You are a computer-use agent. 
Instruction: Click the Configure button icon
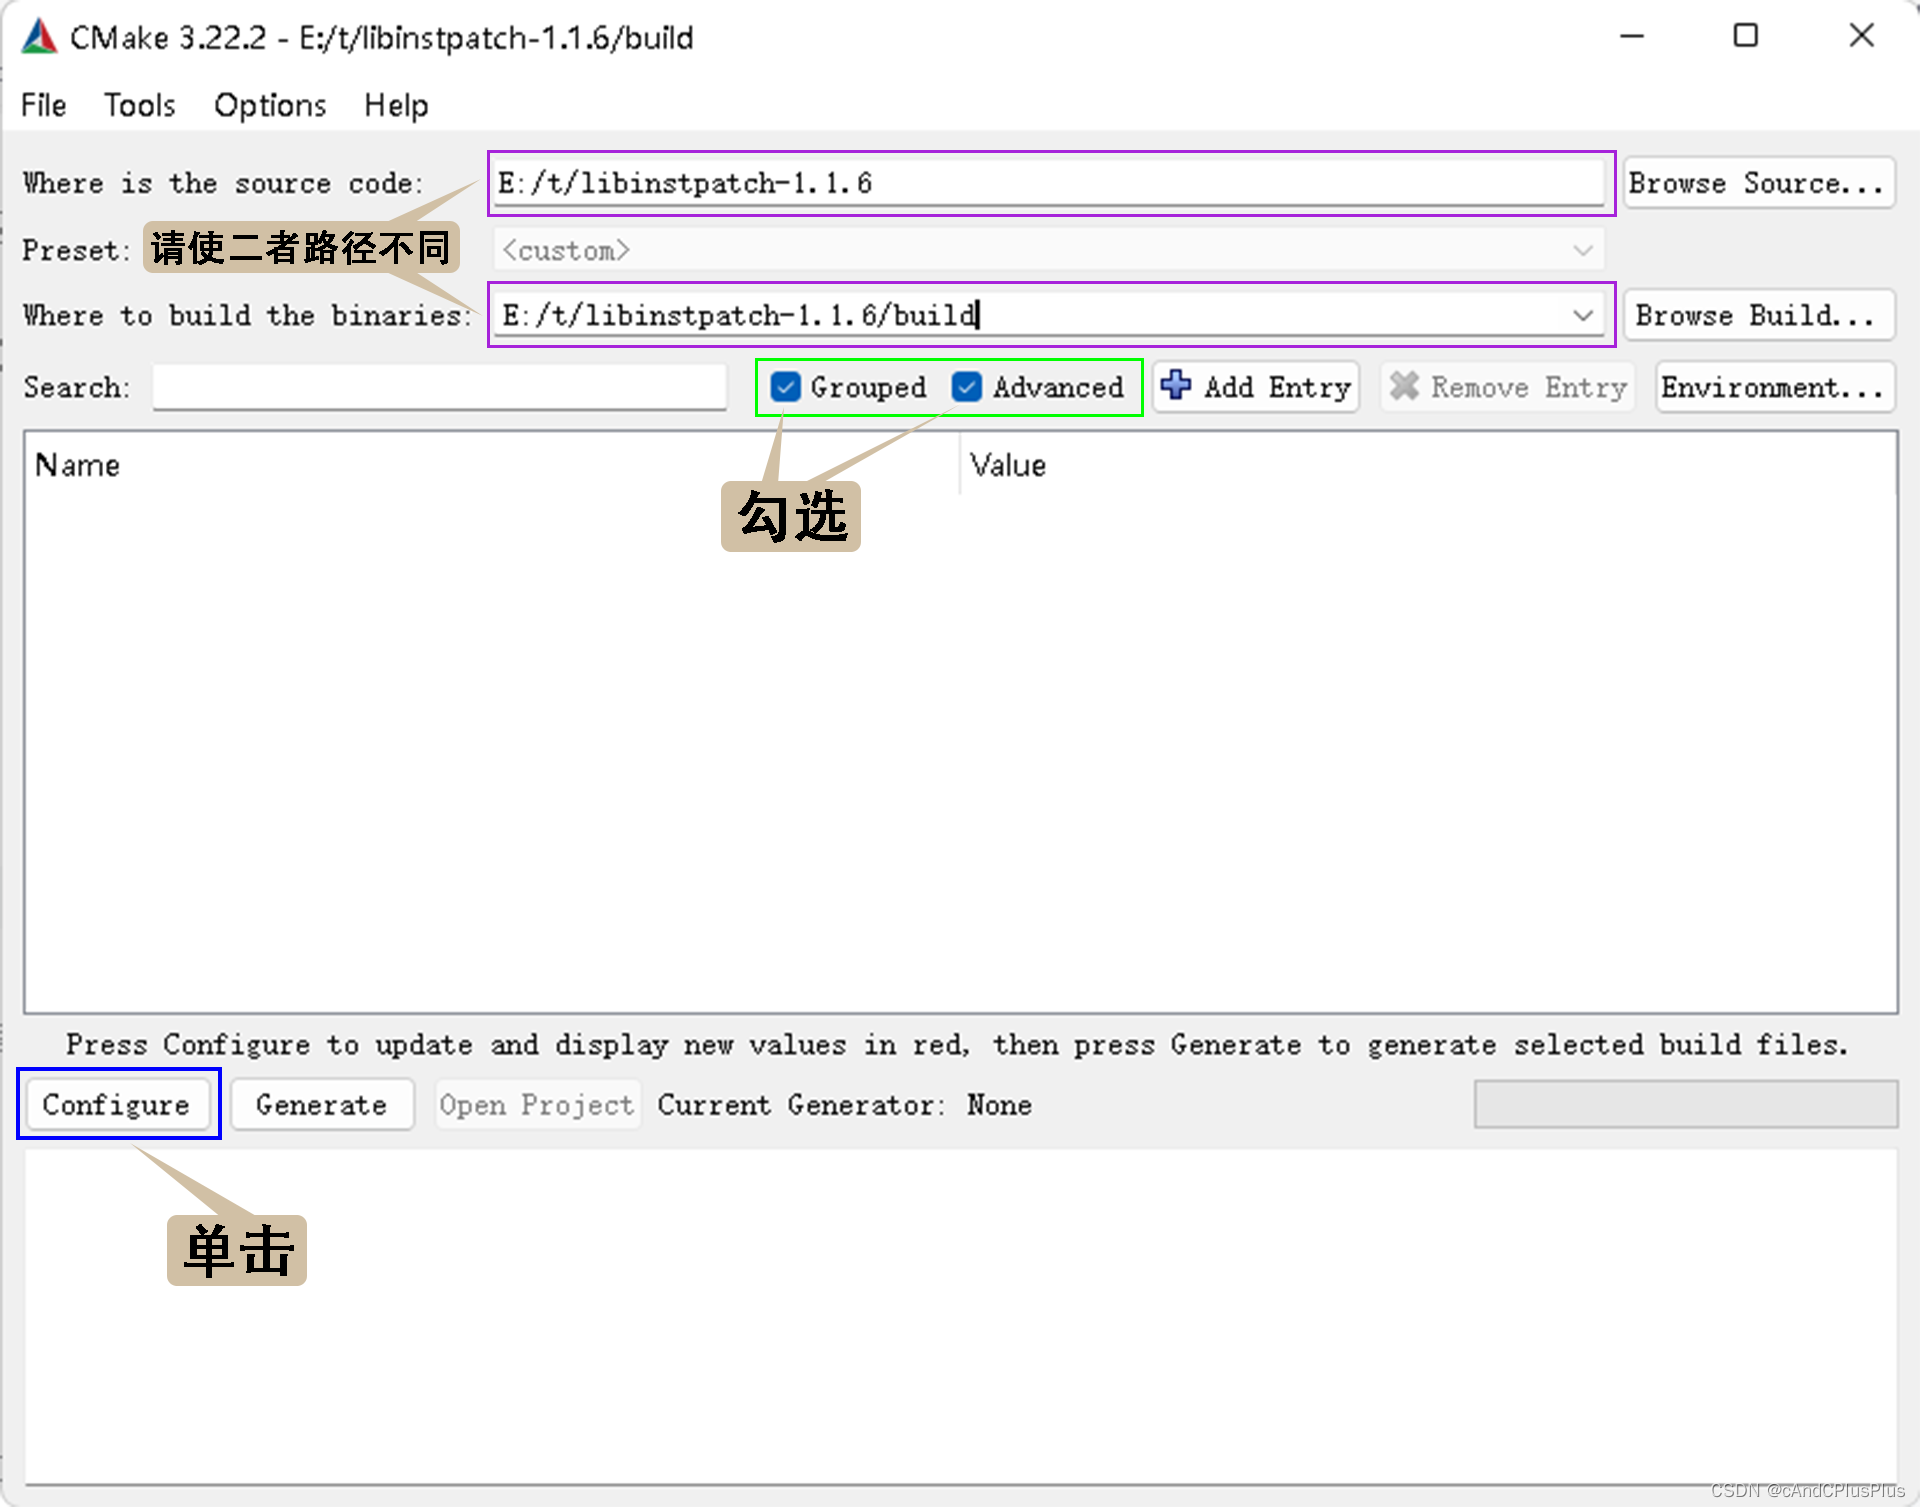[x=115, y=1106]
